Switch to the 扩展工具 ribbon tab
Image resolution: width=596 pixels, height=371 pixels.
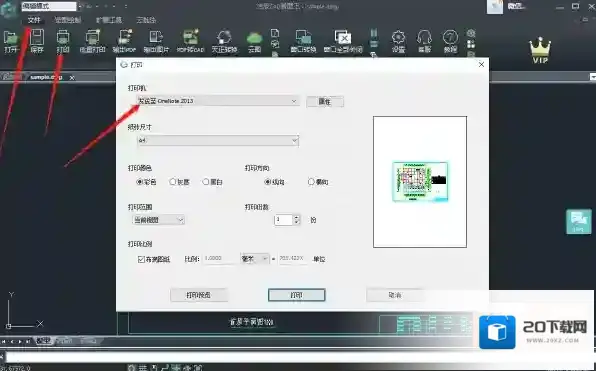[x=109, y=20]
